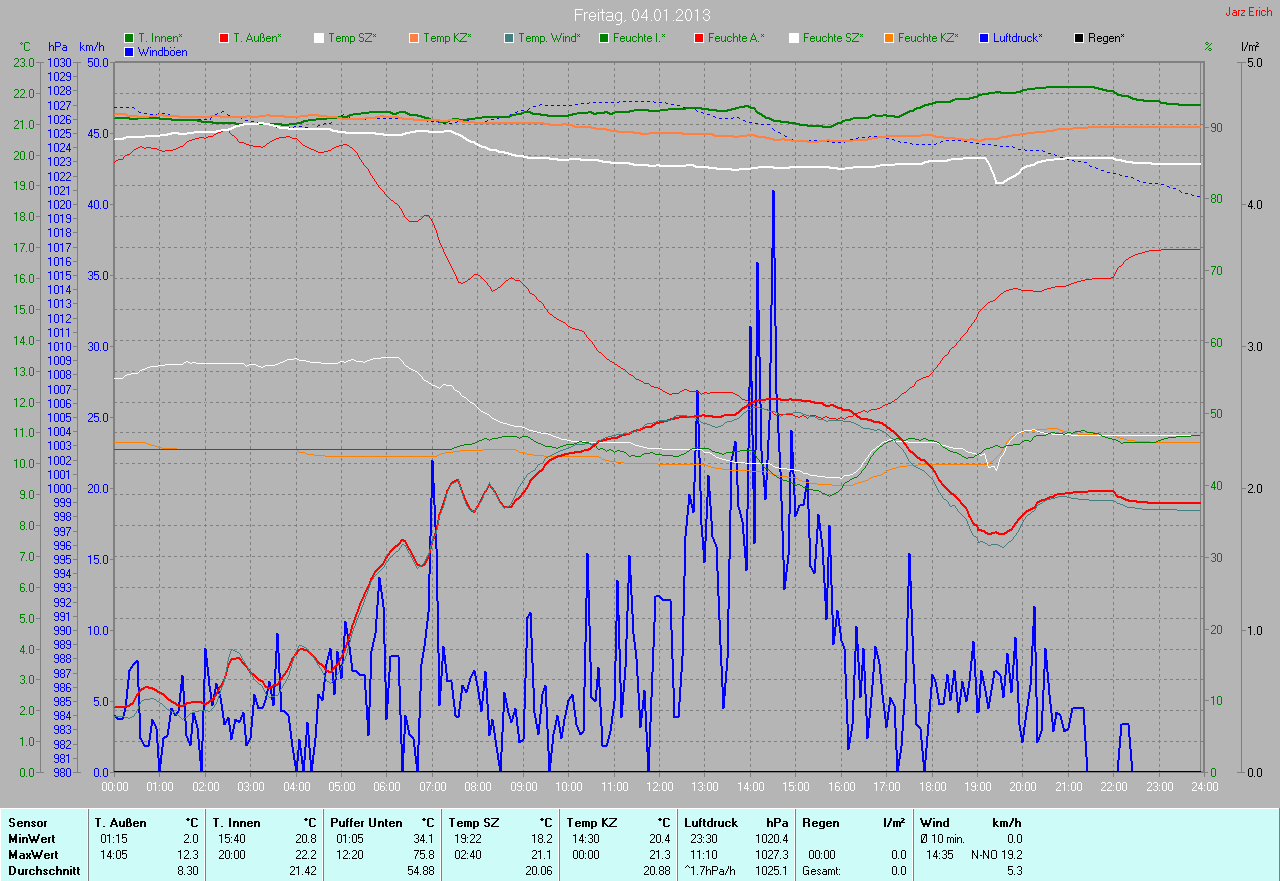Click the 12:00 tick on the time axis
This screenshot has height=881, width=1280.
(659, 787)
